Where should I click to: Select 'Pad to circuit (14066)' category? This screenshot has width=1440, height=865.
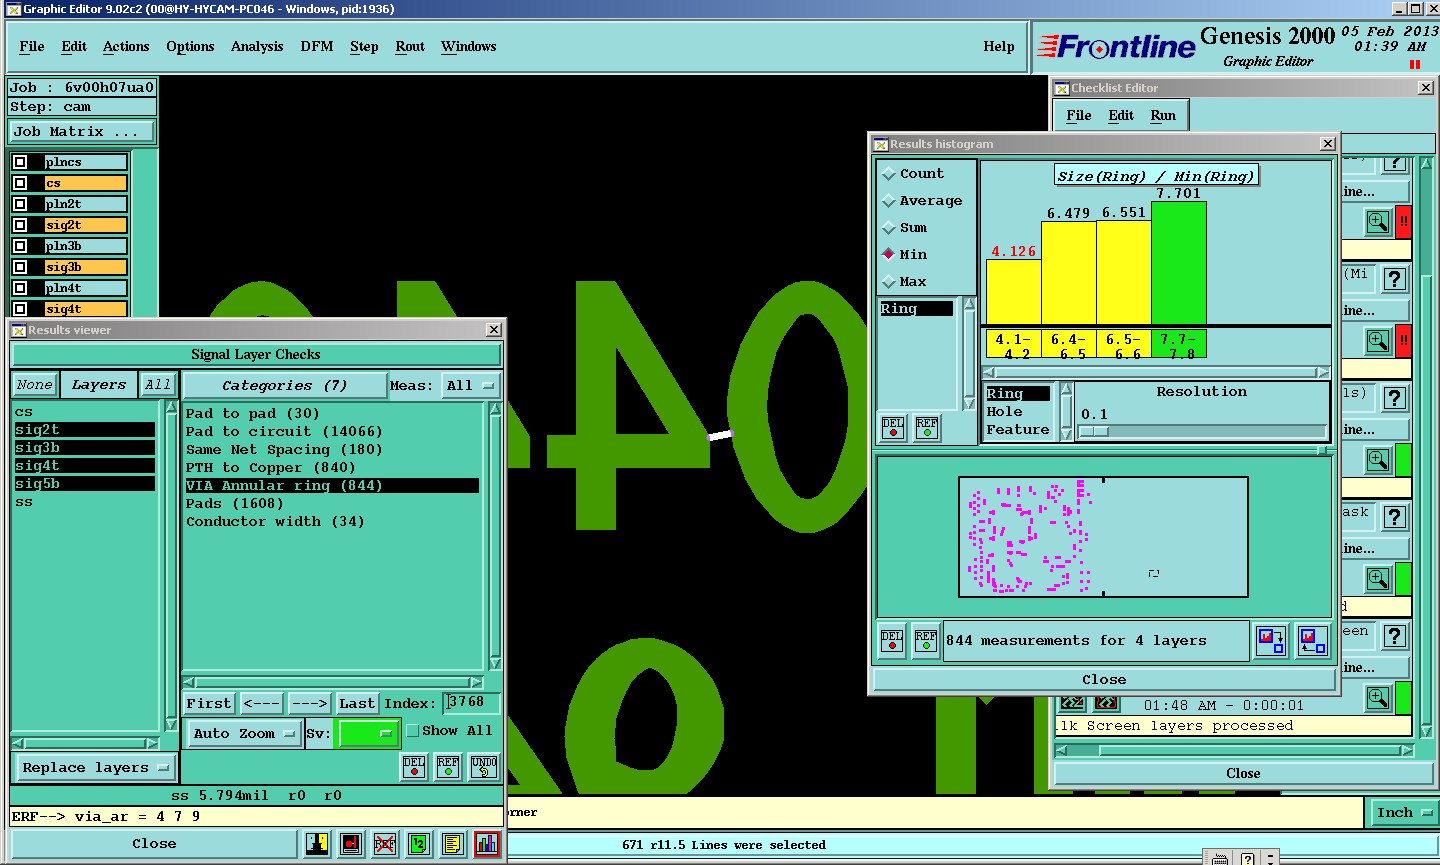(x=284, y=431)
